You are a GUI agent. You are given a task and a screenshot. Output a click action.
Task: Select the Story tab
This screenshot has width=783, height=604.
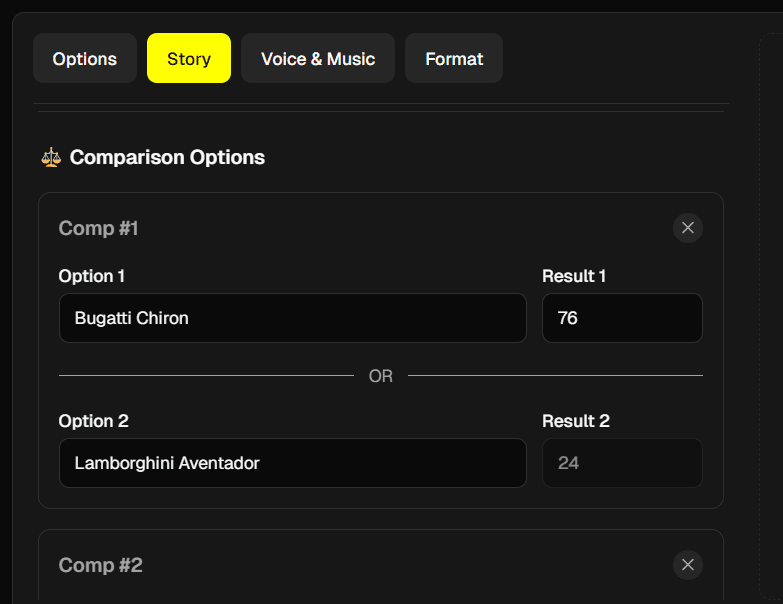pyautogui.click(x=189, y=59)
